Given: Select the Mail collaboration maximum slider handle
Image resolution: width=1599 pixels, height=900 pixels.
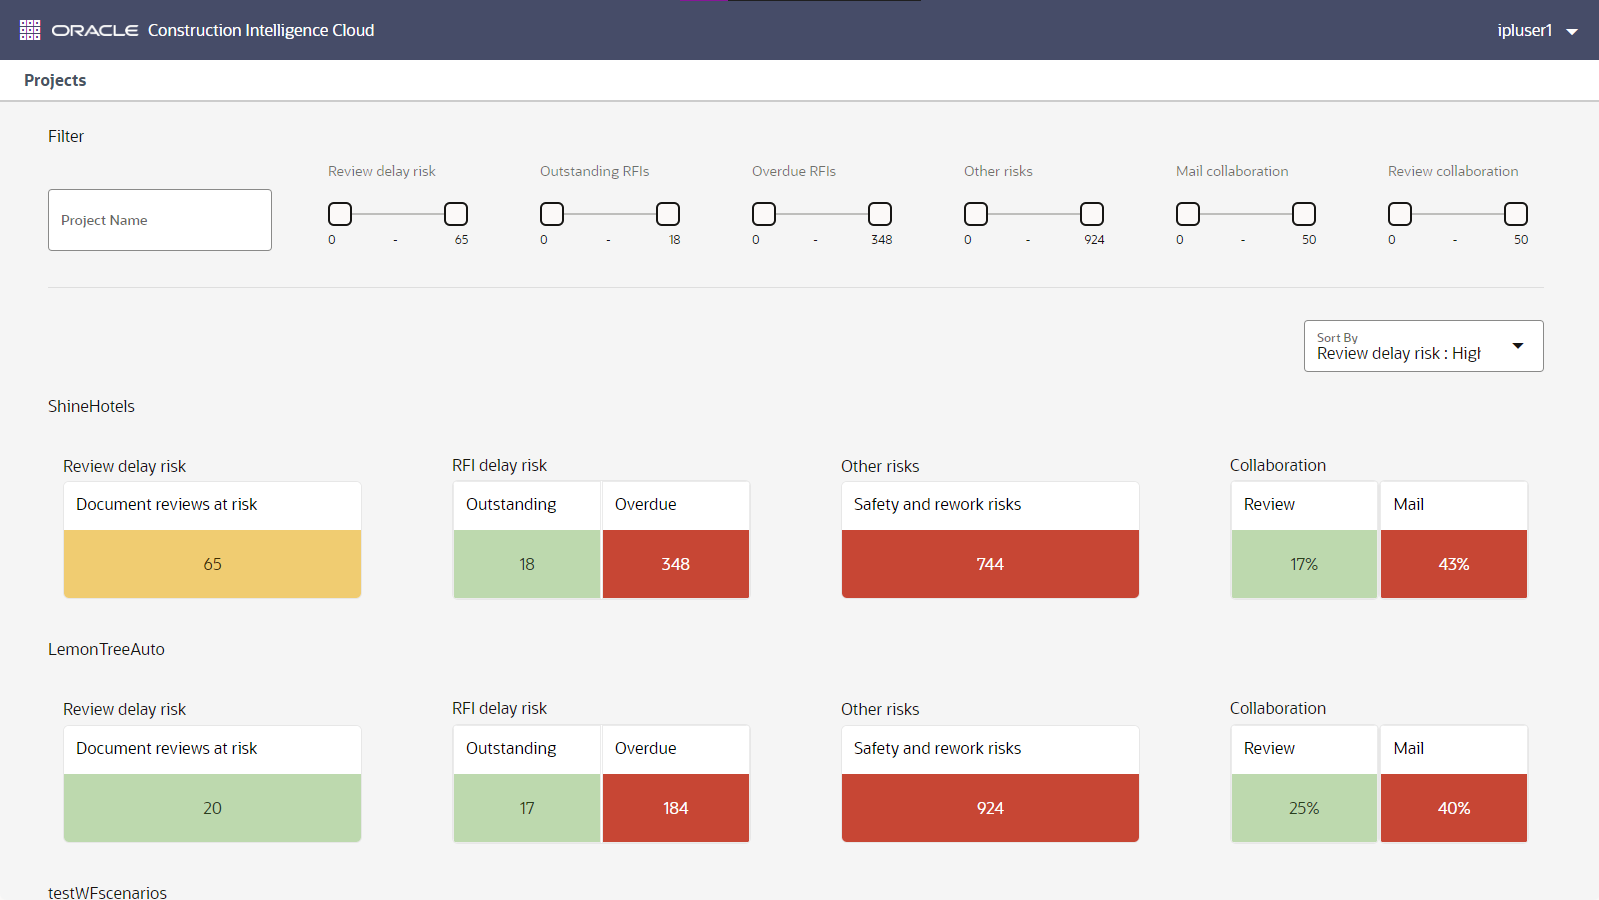Looking at the screenshot, I should [1304, 214].
